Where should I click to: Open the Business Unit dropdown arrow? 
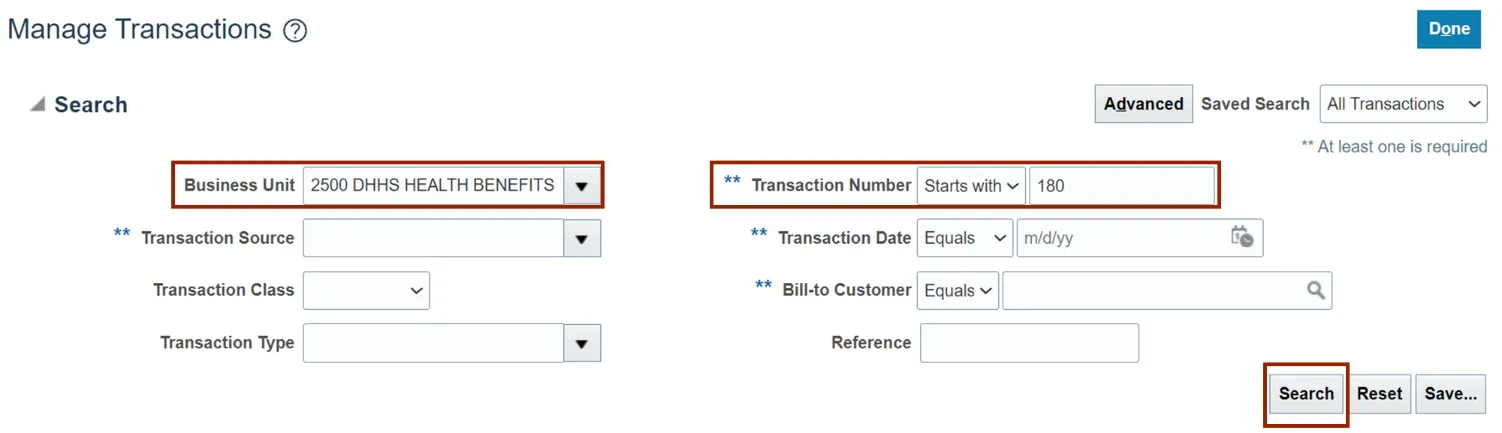(x=582, y=186)
